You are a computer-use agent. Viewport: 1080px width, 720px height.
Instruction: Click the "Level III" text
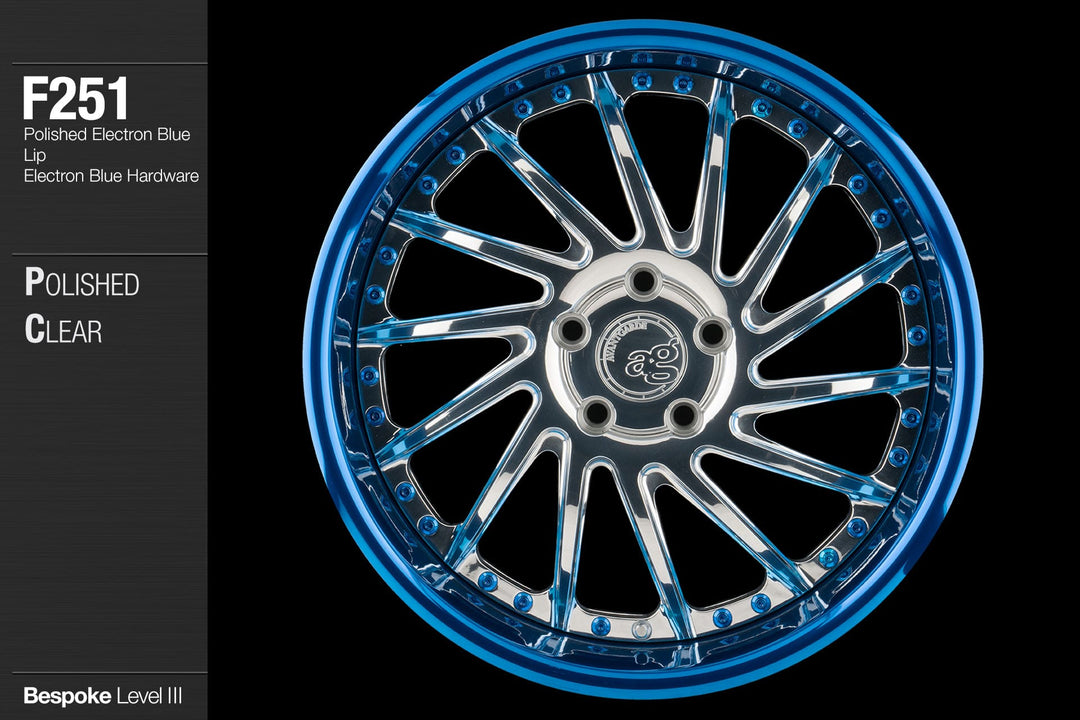coord(149,696)
